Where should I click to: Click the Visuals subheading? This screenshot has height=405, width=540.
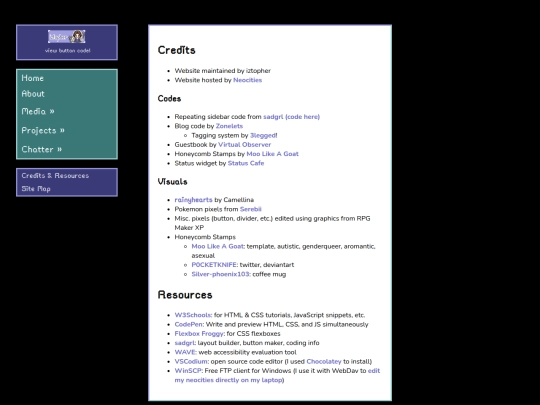pos(173,181)
